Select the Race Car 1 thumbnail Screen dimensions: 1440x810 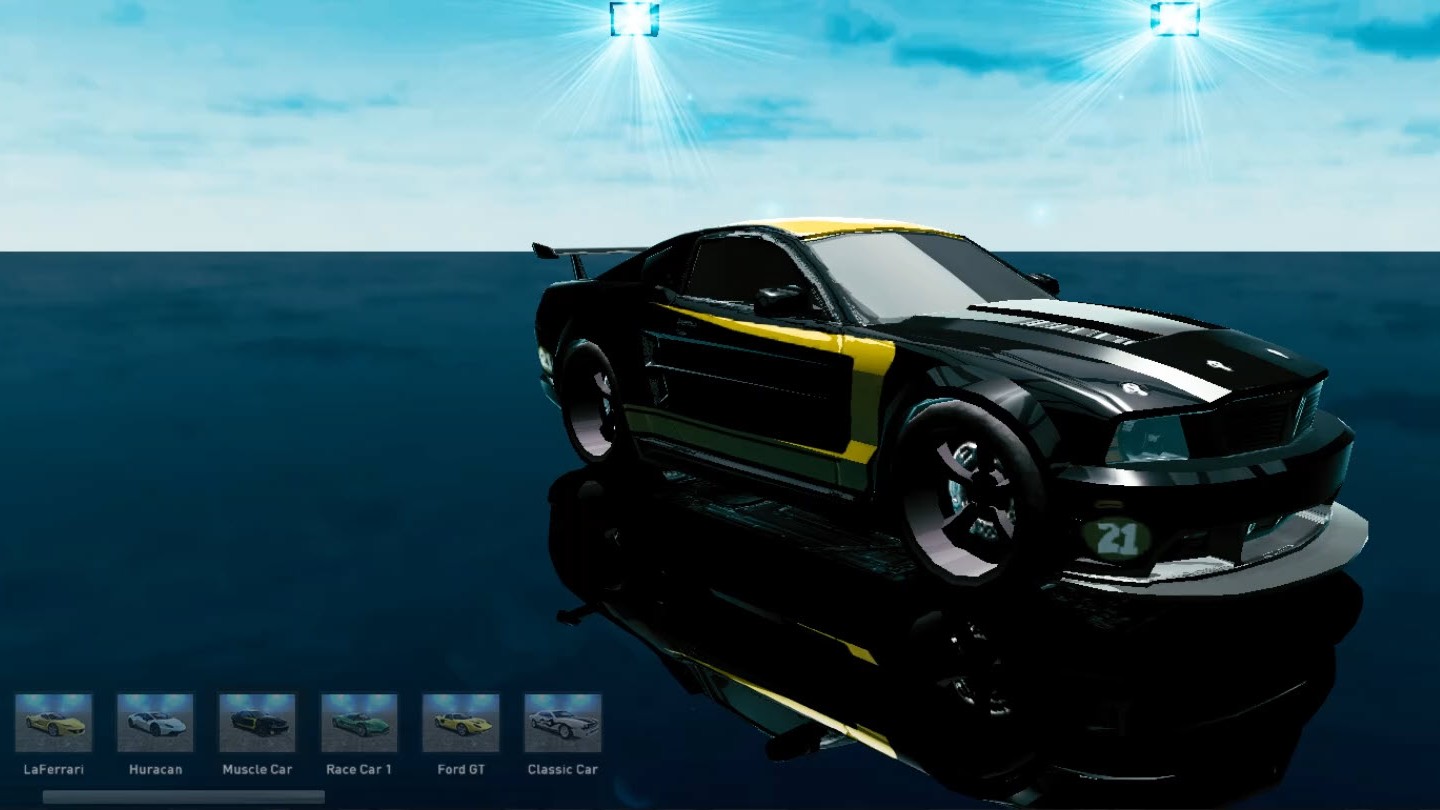point(359,723)
